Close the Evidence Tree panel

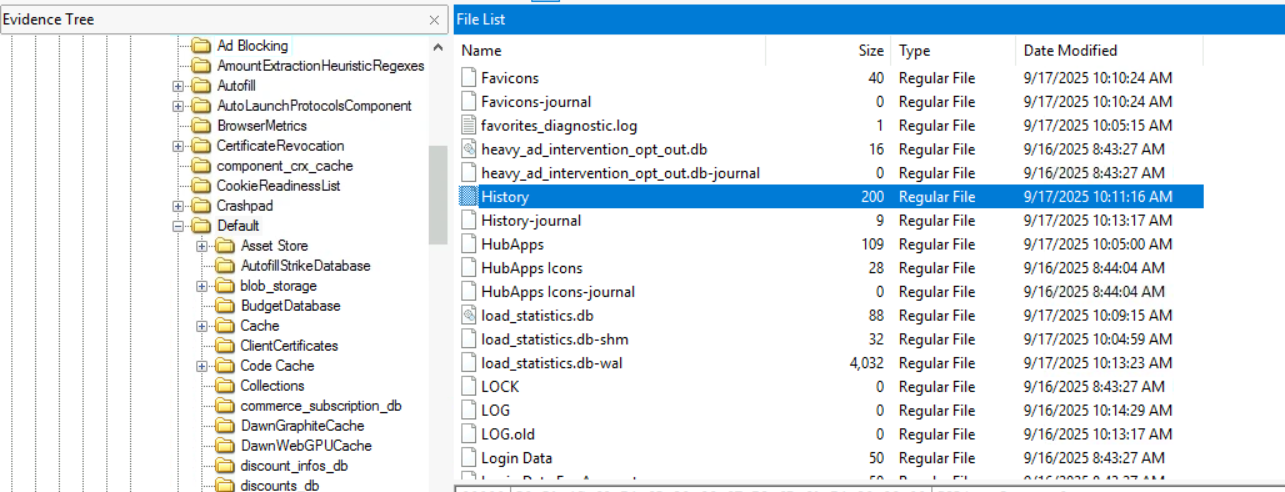pyautogui.click(x=434, y=20)
